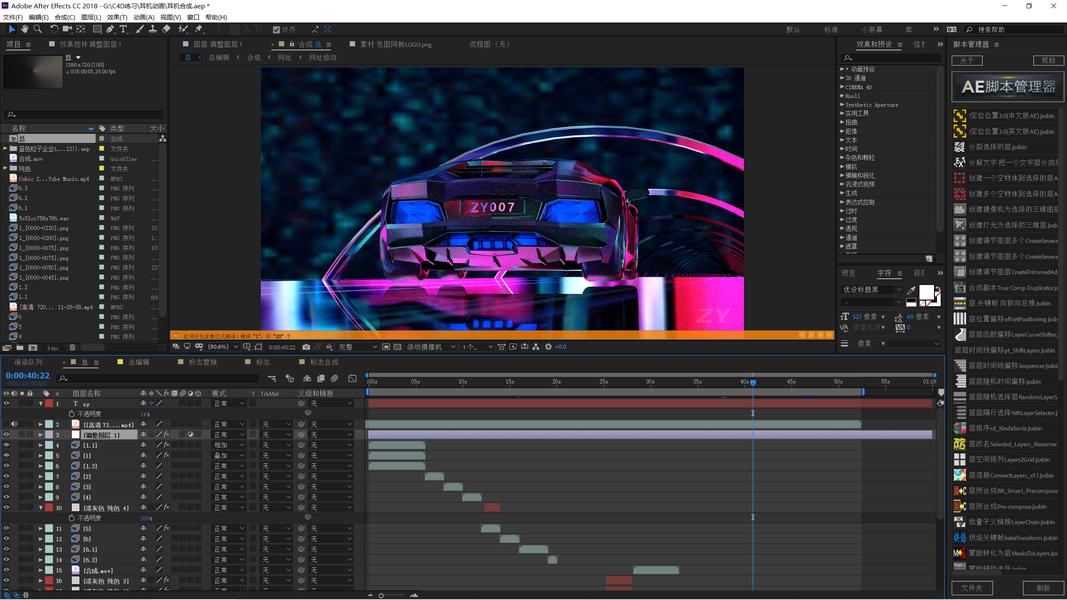Open the 优设标题黑 font family dropdown
1067x600 pixels.
click(872, 289)
